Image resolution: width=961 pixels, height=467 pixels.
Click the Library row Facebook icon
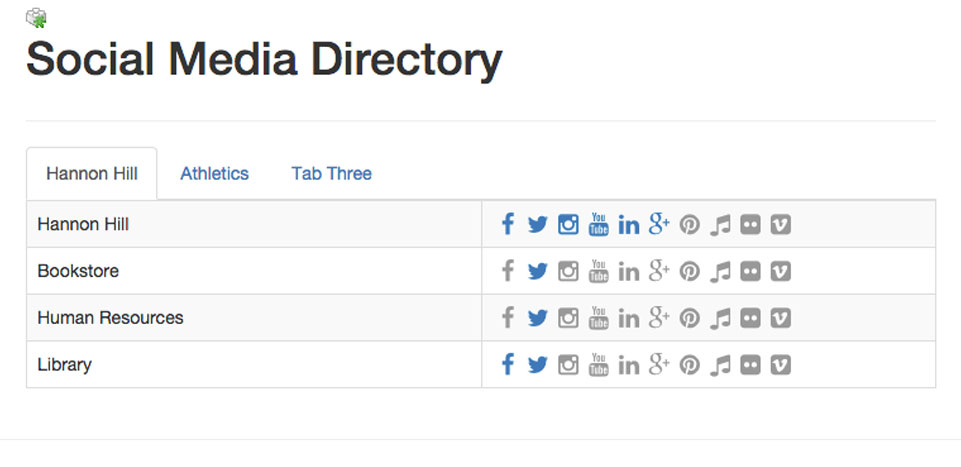(x=507, y=364)
